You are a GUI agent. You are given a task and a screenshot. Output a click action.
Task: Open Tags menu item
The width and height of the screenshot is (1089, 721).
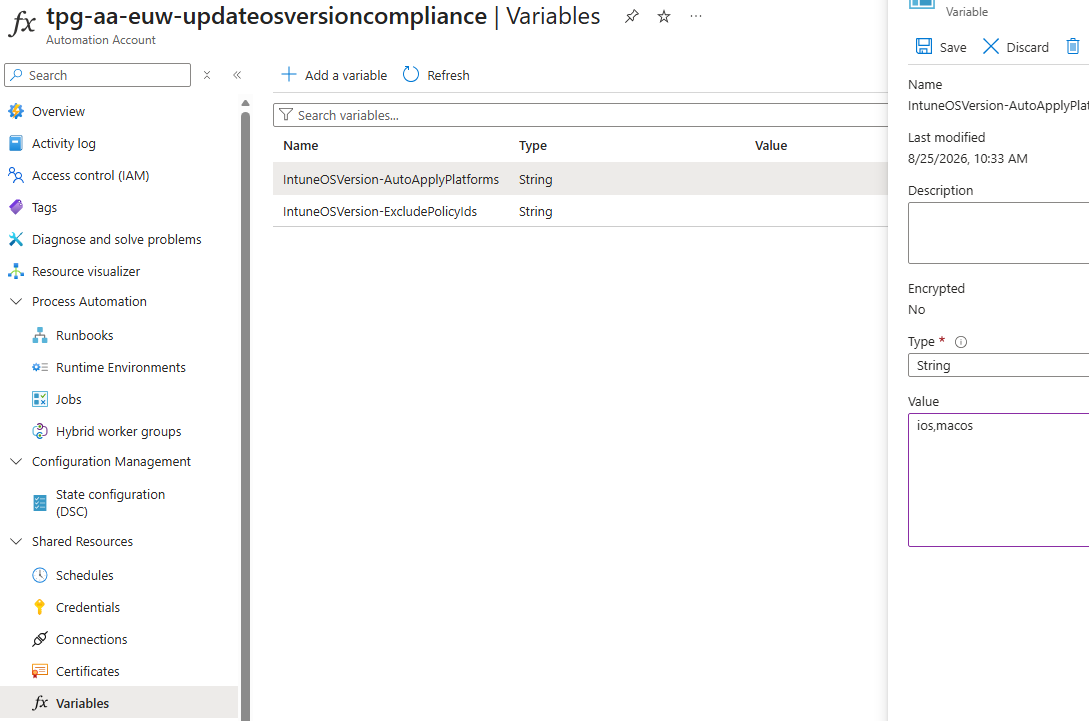[44, 207]
